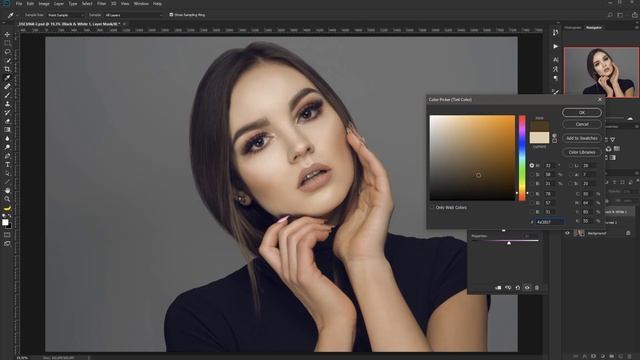Open Color Libraries button

582,152
